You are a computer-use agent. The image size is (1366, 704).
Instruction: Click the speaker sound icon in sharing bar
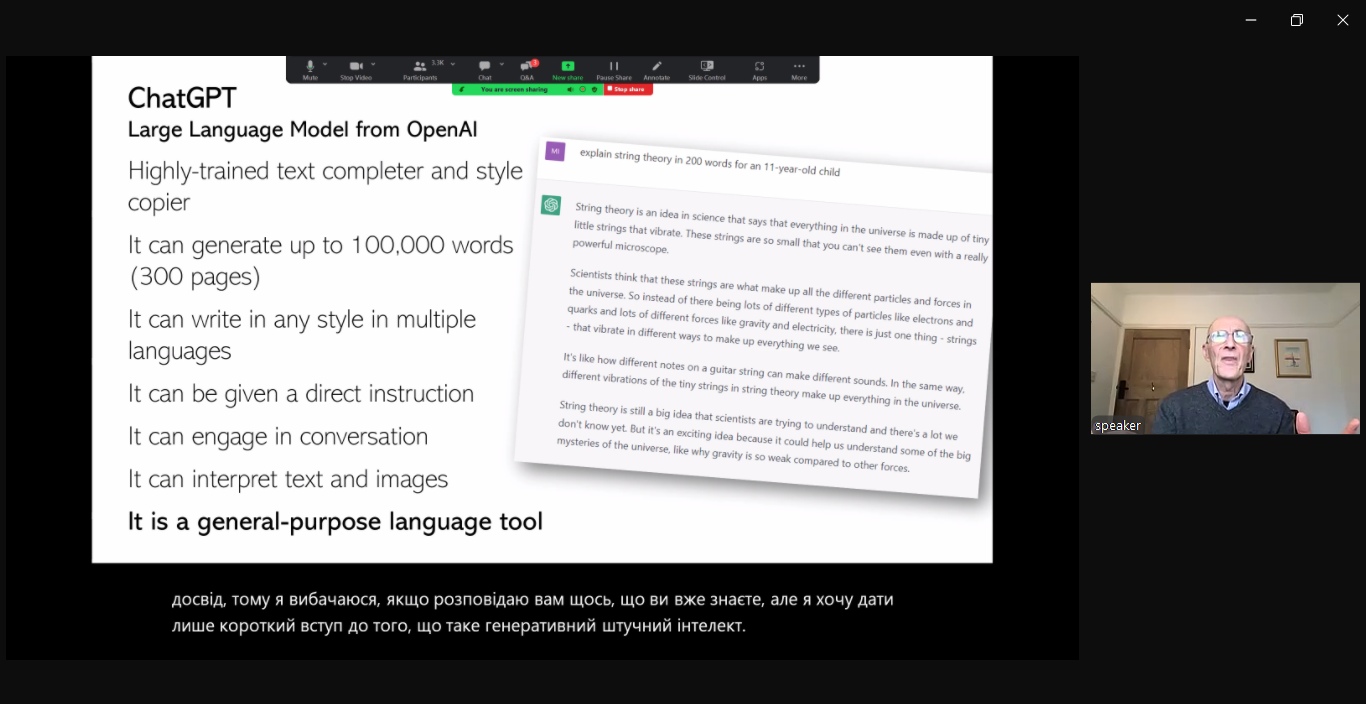pos(570,89)
